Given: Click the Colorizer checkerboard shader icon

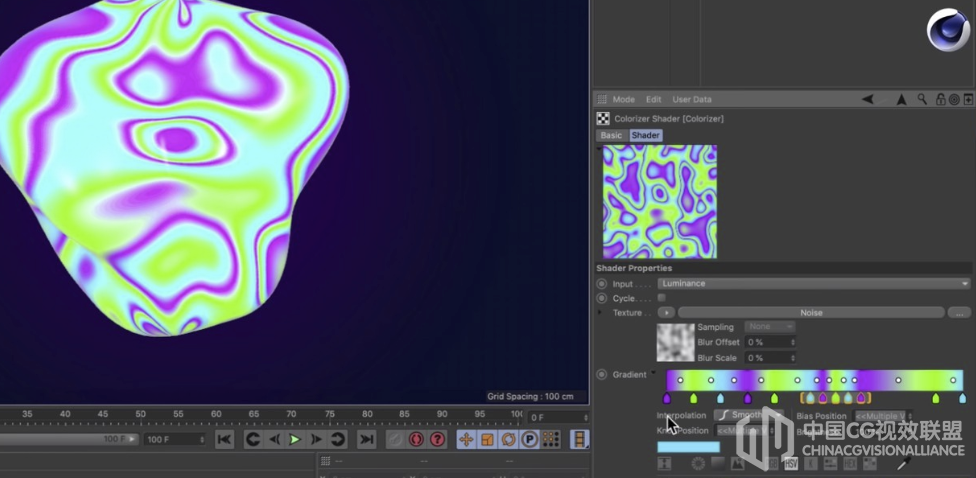Looking at the screenshot, I should tap(603, 118).
